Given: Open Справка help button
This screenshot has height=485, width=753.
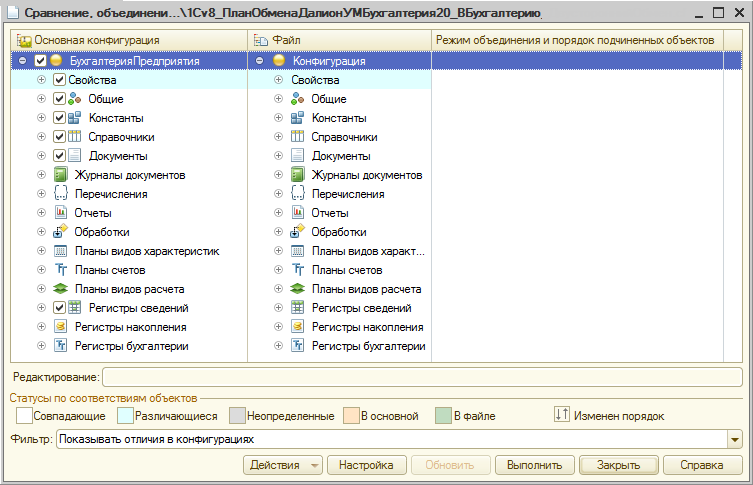Looking at the screenshot, I should [702, 465].
